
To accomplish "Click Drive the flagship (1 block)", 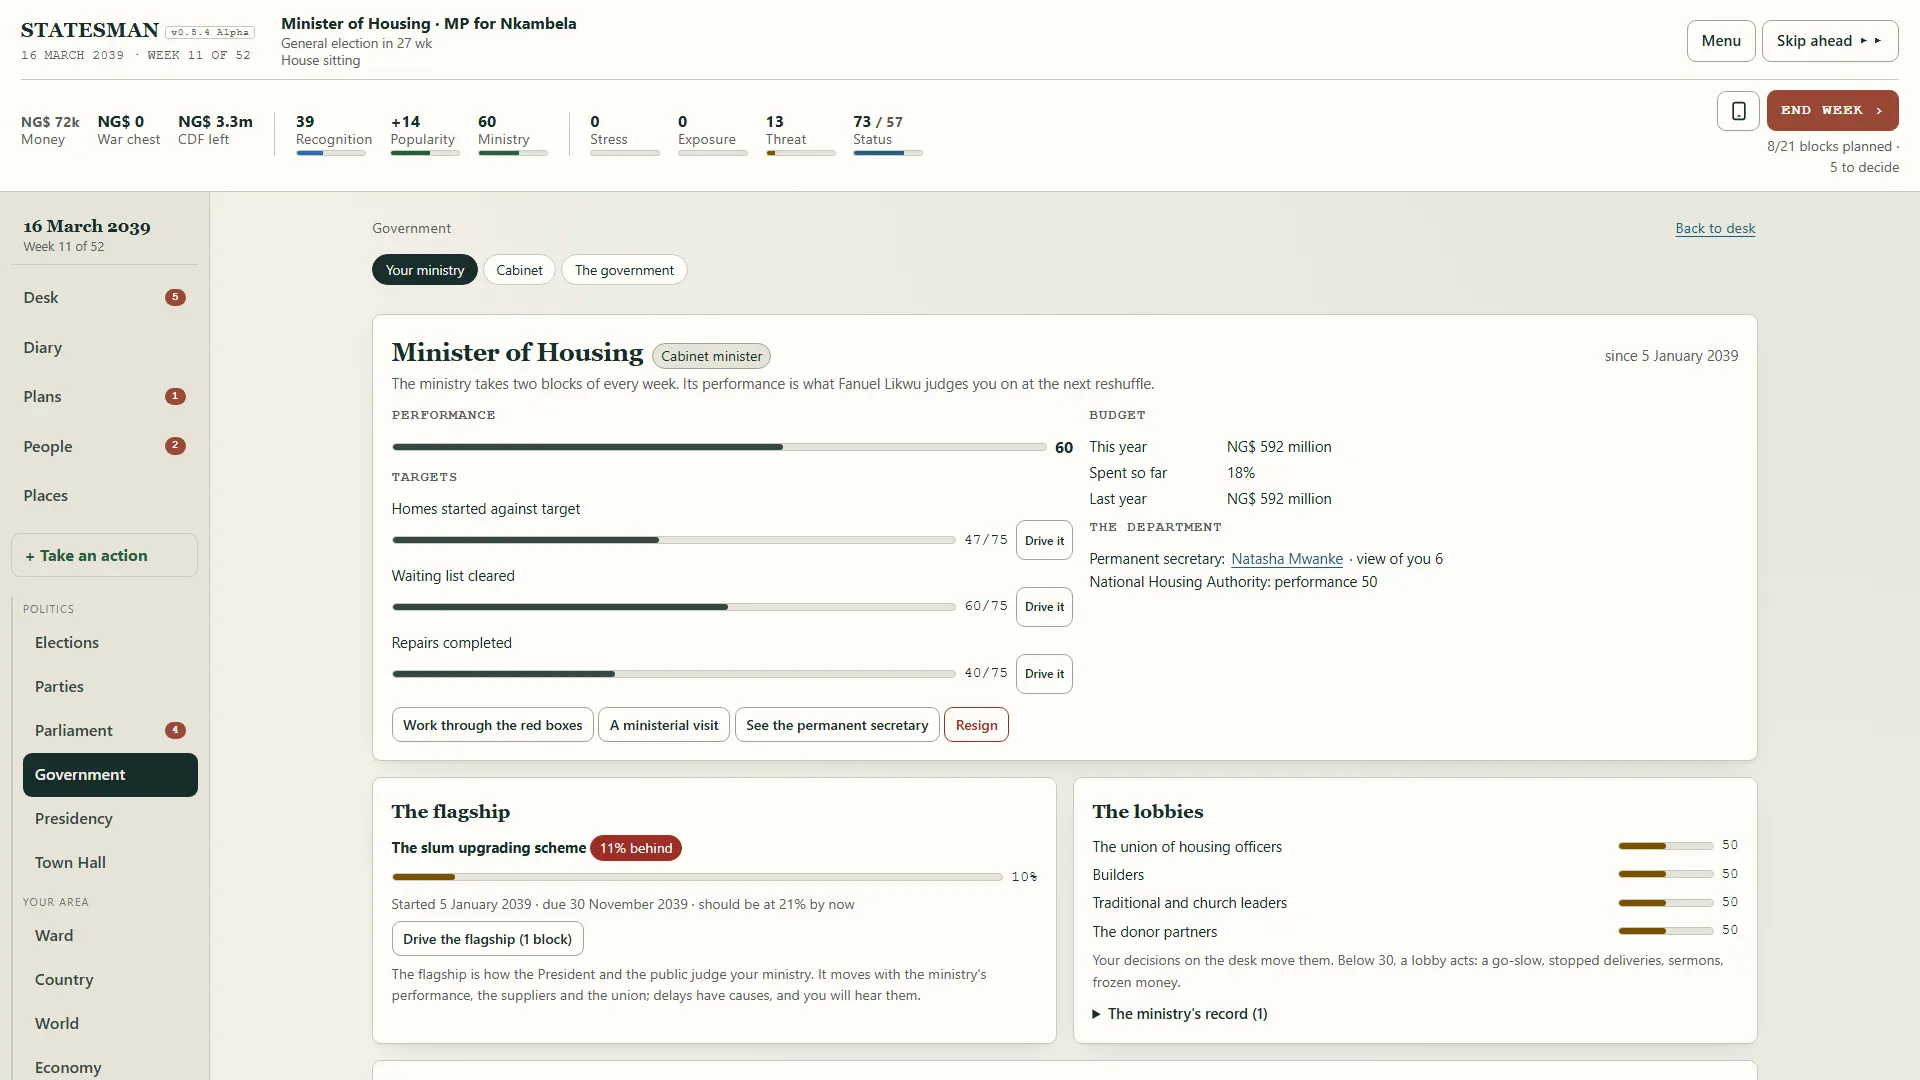I will click(487, 939).
